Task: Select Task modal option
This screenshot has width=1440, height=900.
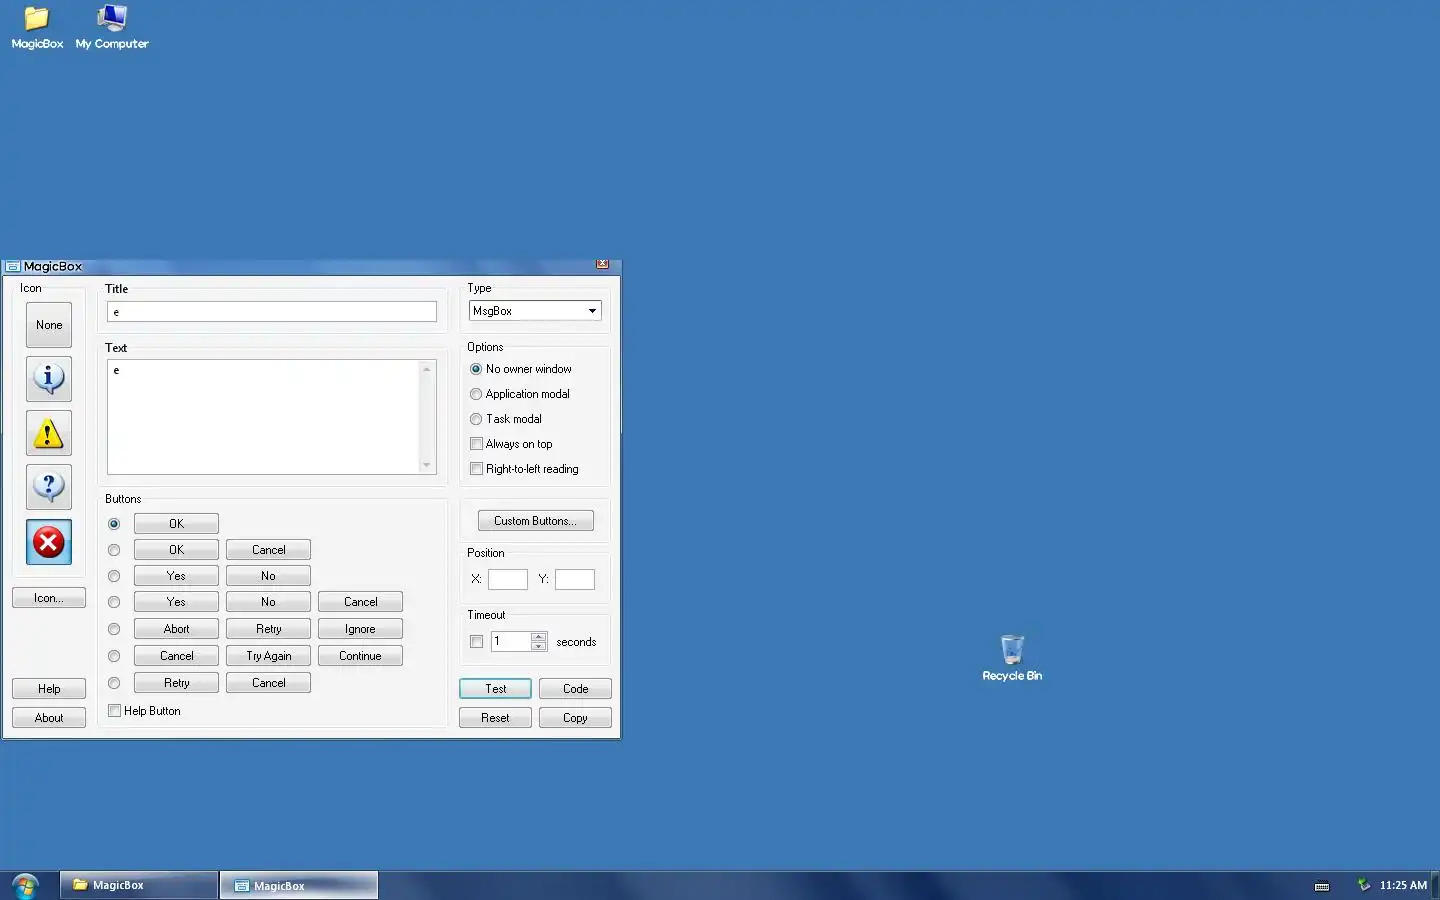Action: [506, 419]
